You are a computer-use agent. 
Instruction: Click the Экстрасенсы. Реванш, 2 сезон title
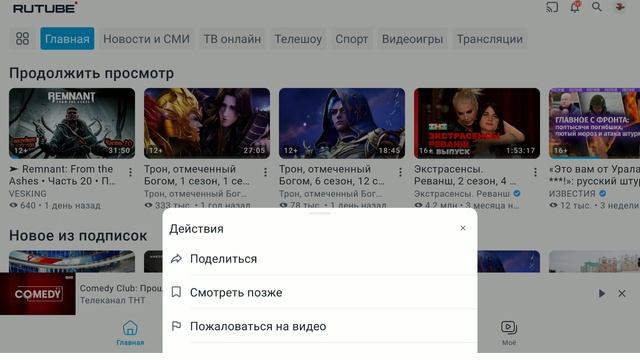point(465,175)
